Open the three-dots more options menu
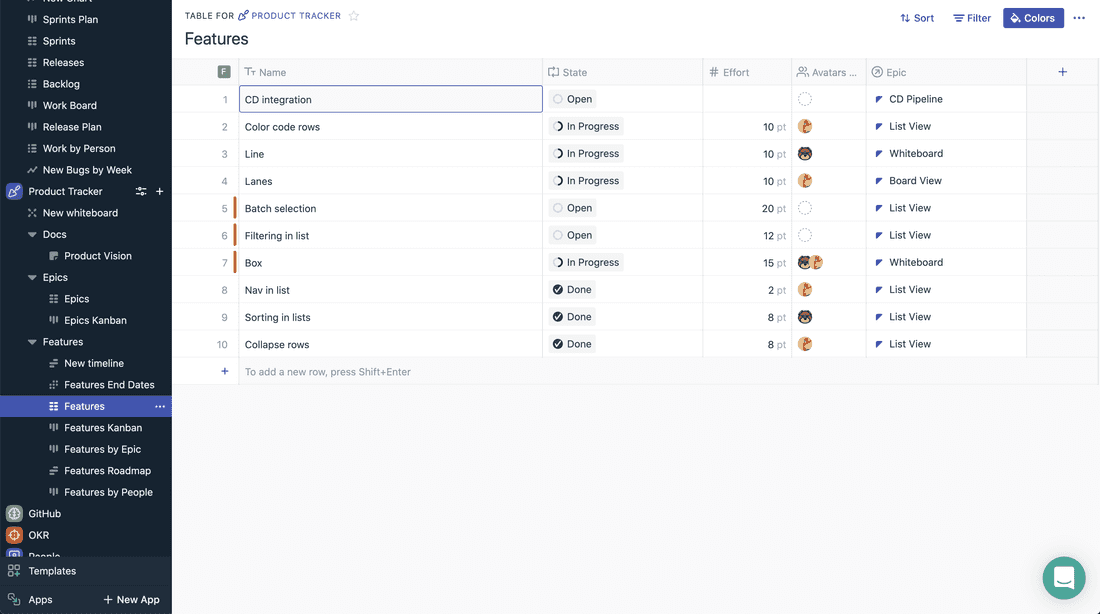Viewport: 1100px width, 614px height. tap(1079, 18)
